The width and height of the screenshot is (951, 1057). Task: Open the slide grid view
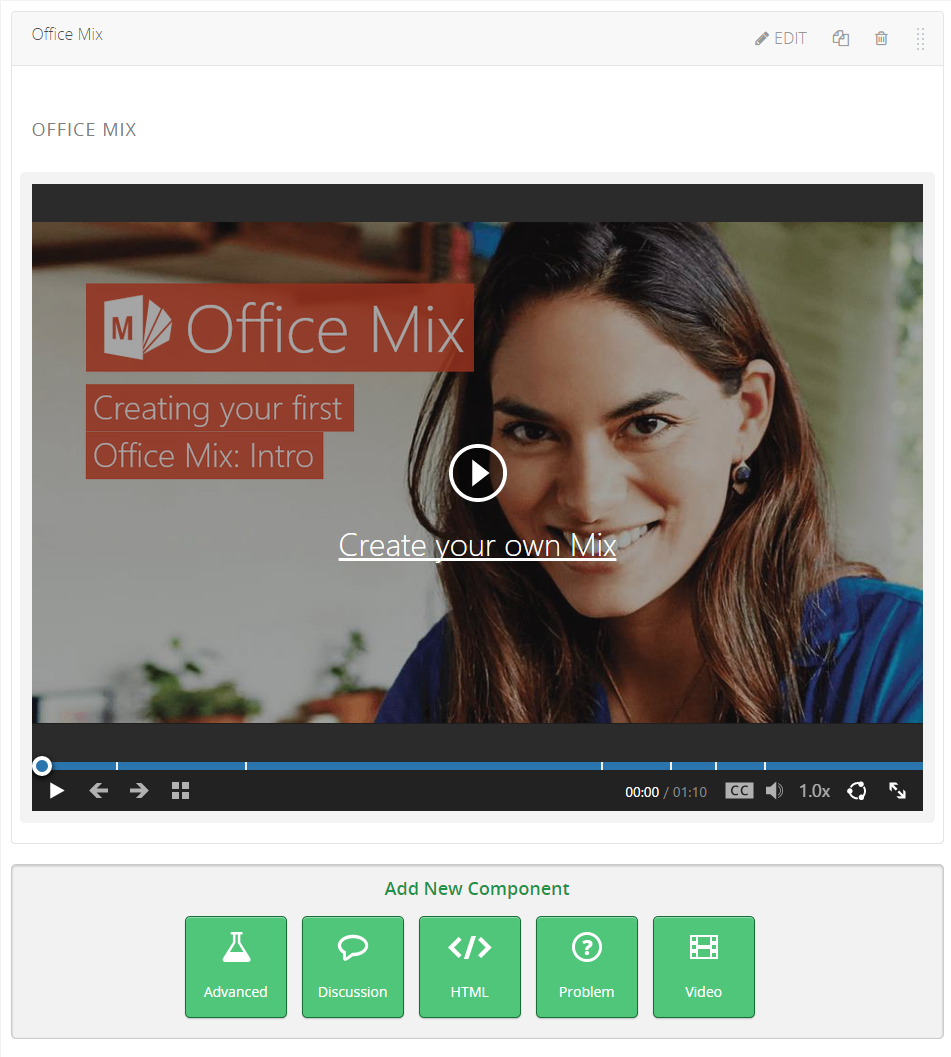coord(180,791)
